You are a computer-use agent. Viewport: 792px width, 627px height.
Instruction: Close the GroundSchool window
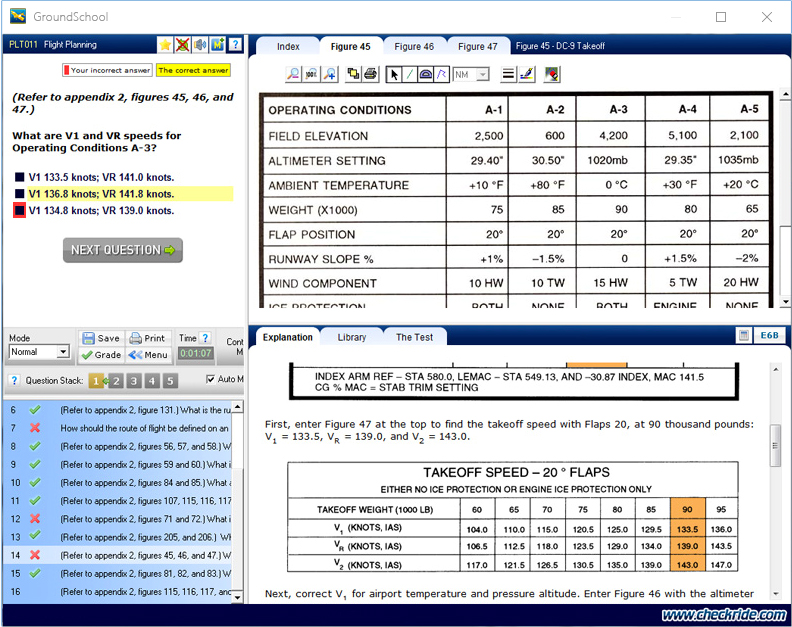point(766,17)
